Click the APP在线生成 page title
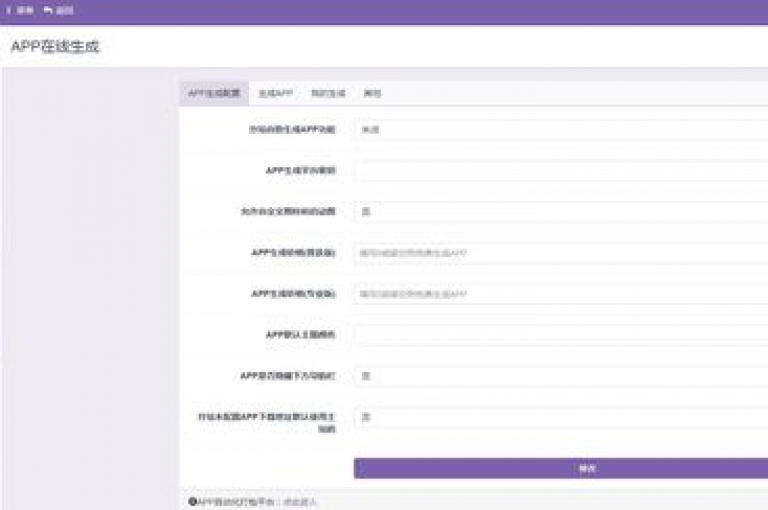The width and height of the screenshot is (768, 510). (x=55, y=47)
